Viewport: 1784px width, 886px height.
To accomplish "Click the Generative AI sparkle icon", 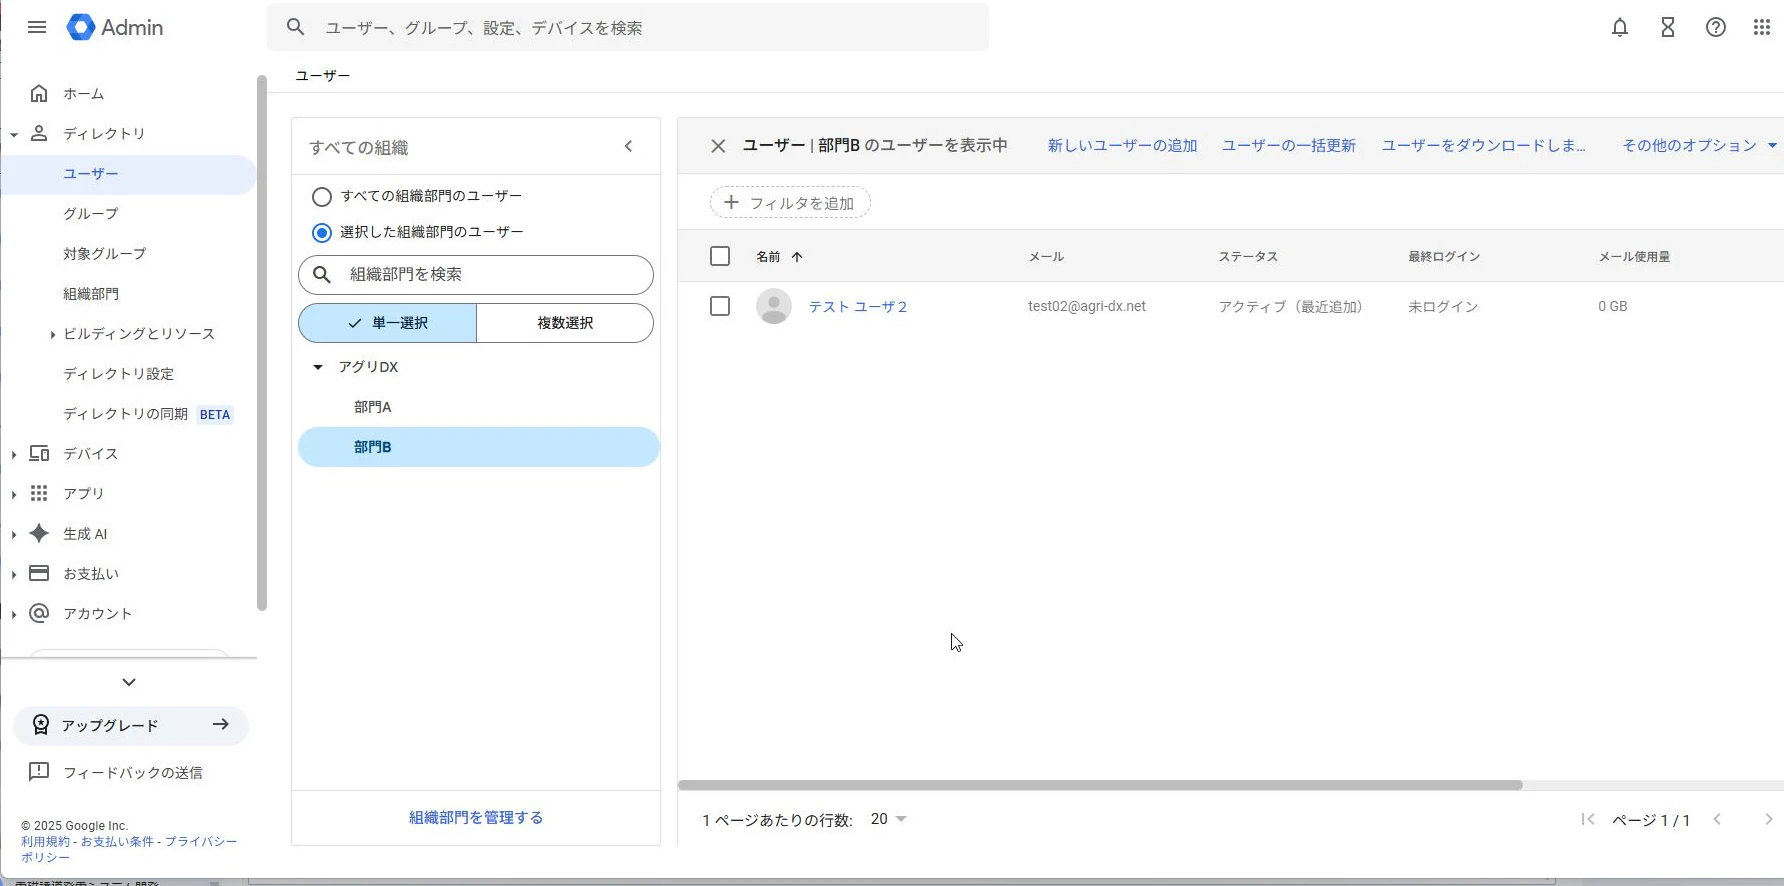I will coord(39,533).
